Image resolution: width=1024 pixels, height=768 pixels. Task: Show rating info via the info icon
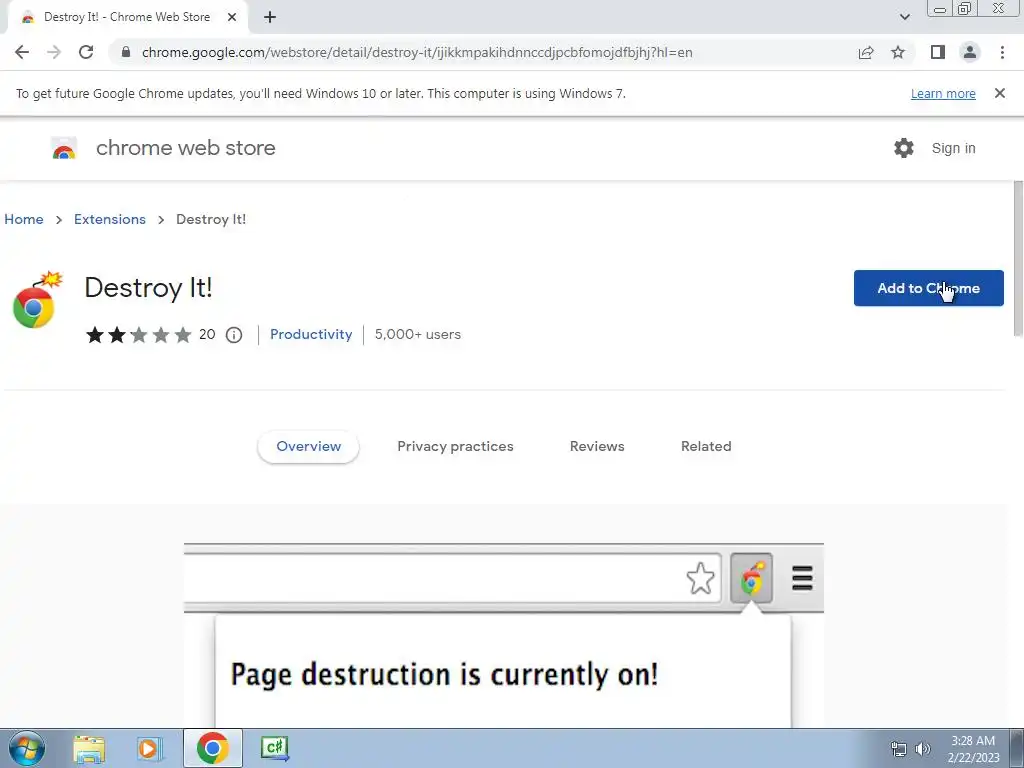coord(234,335)
